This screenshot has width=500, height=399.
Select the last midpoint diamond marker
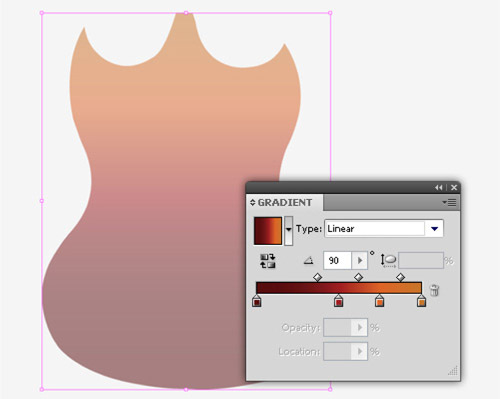[x=400, y=277]
